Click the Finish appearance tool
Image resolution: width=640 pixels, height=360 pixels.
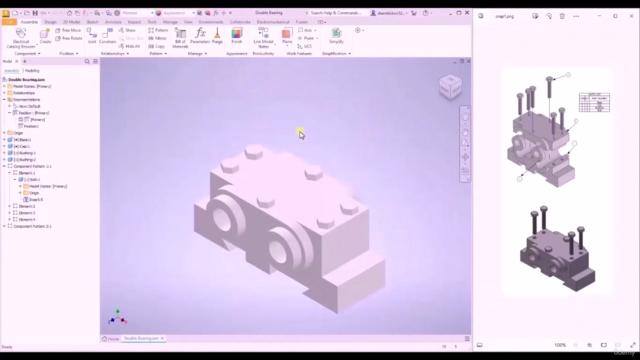coord(237,36)
